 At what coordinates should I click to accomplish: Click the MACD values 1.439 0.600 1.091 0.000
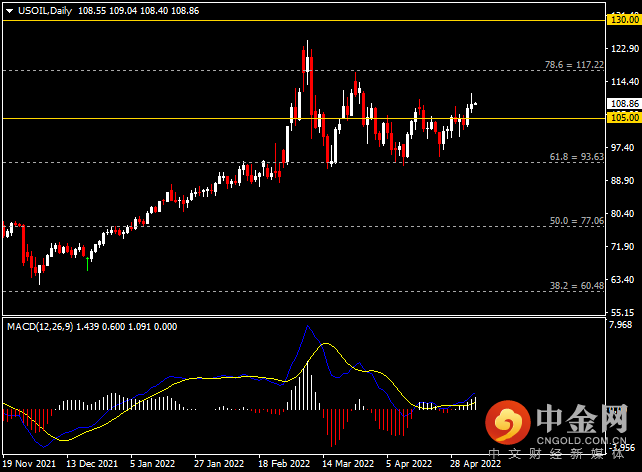pos(127,327)
